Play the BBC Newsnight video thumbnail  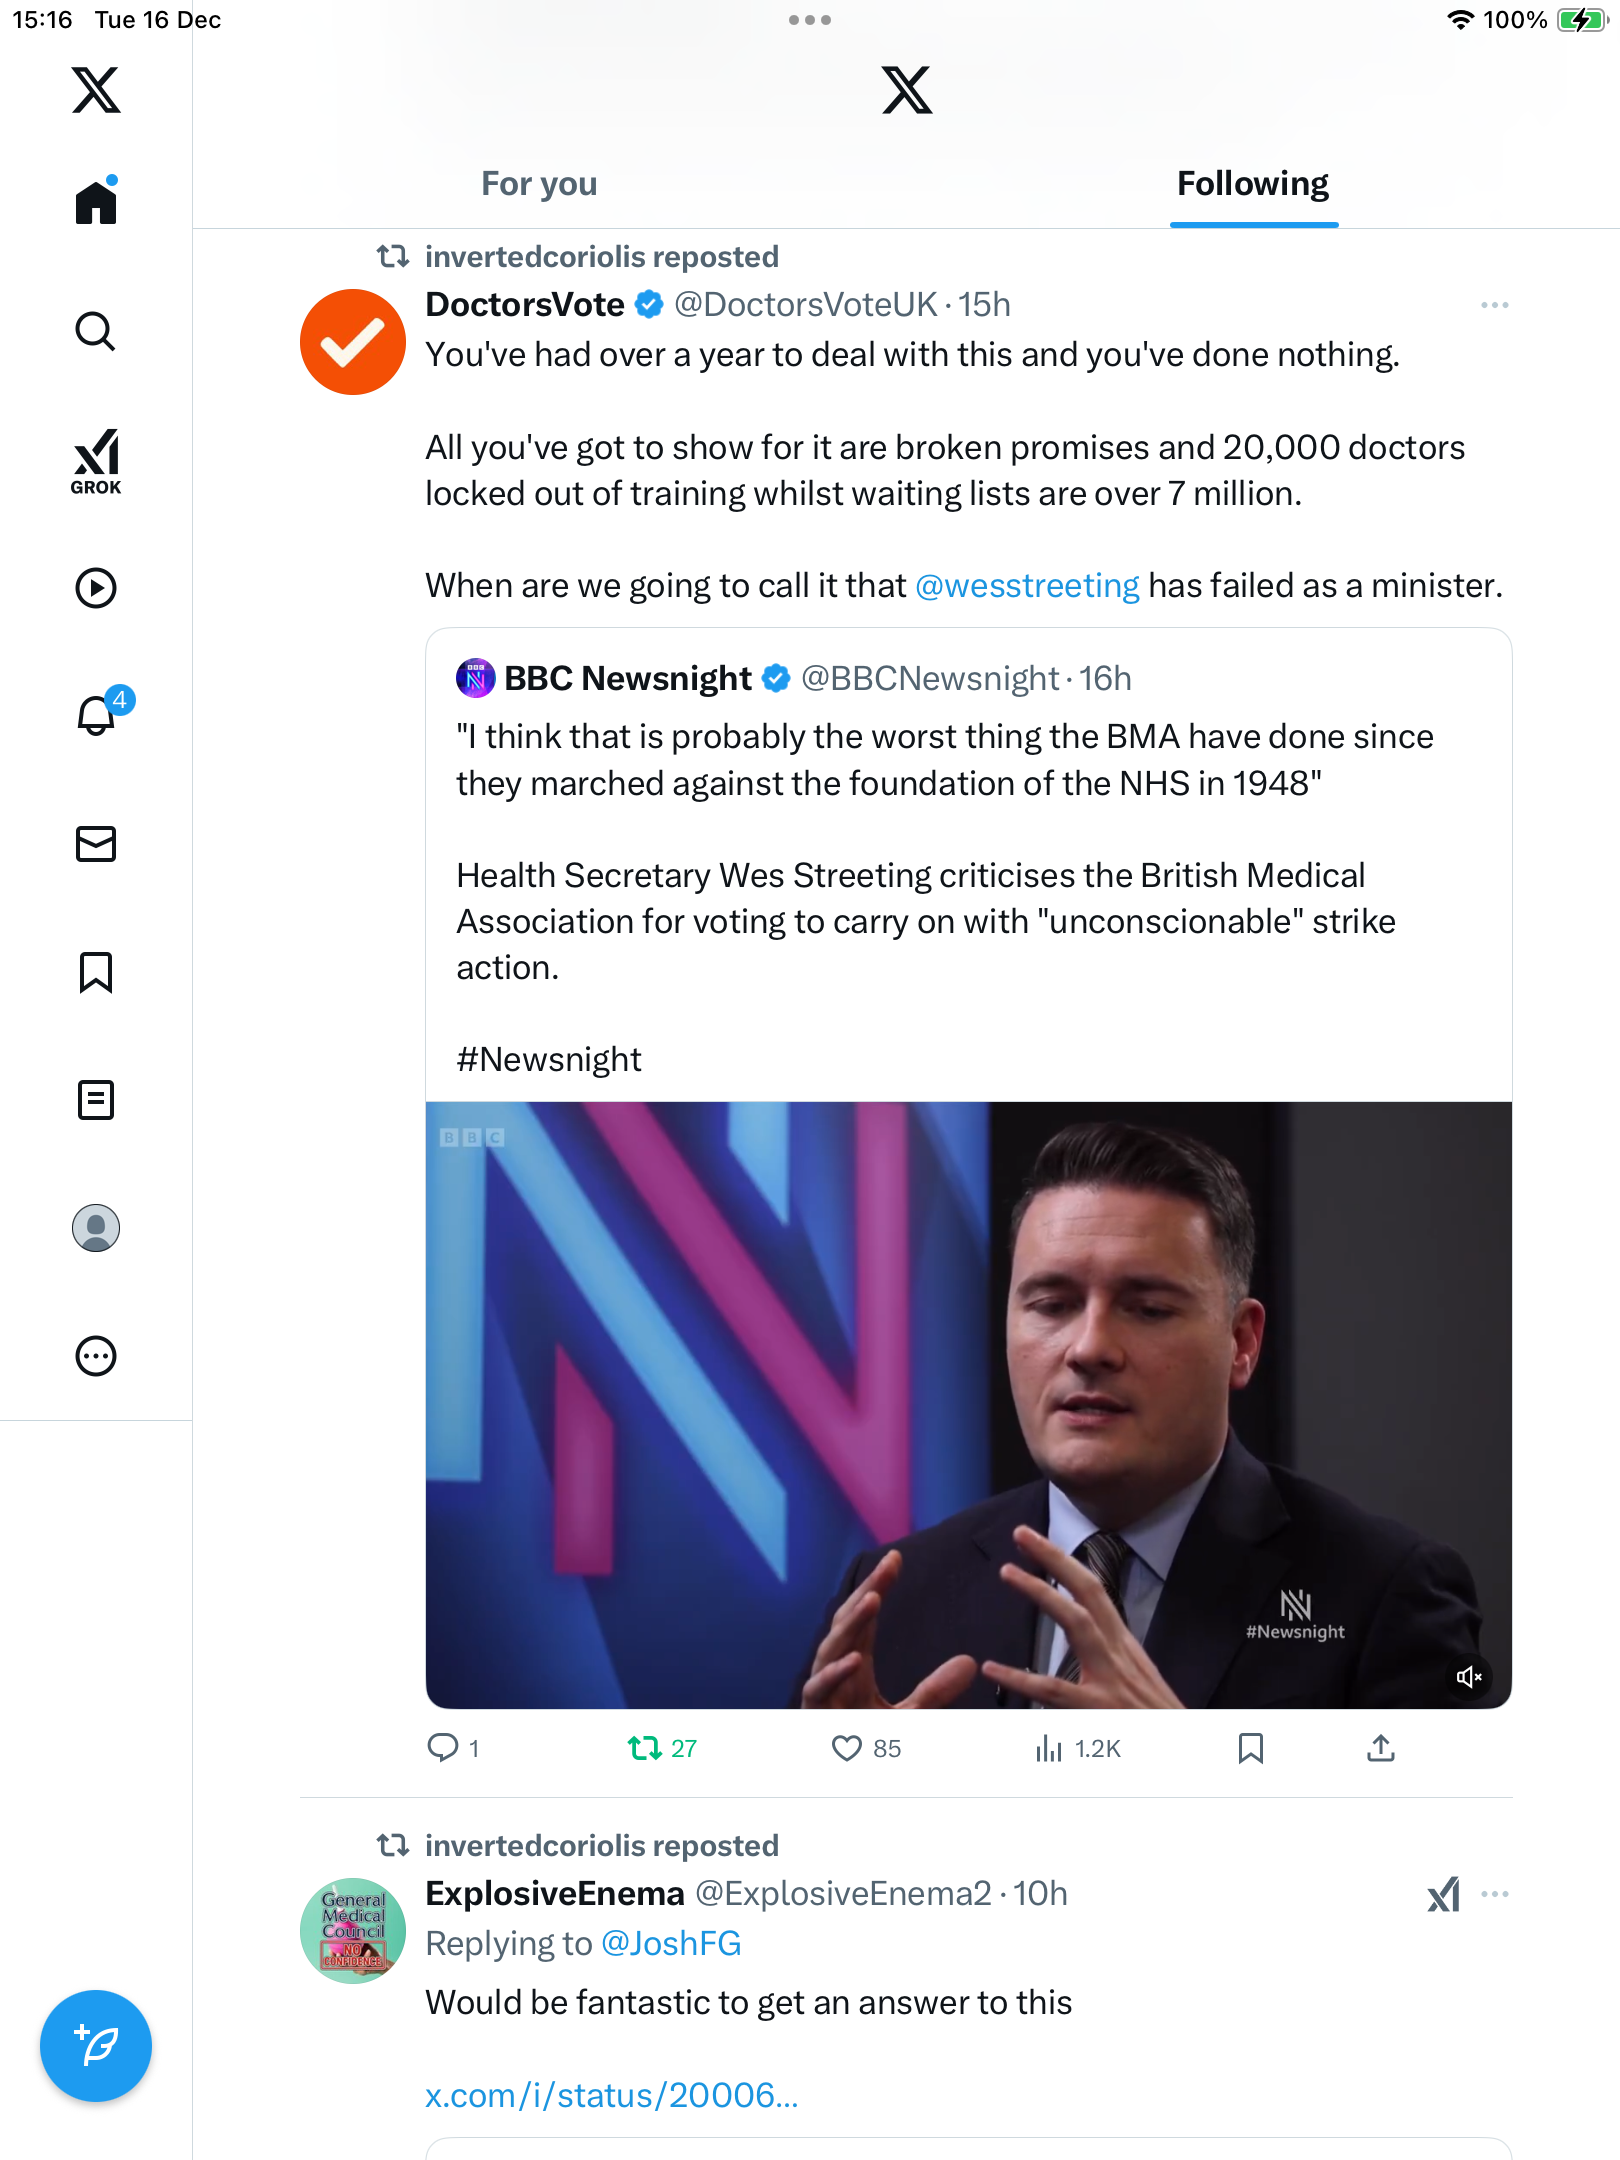(x=968, y=1404)
